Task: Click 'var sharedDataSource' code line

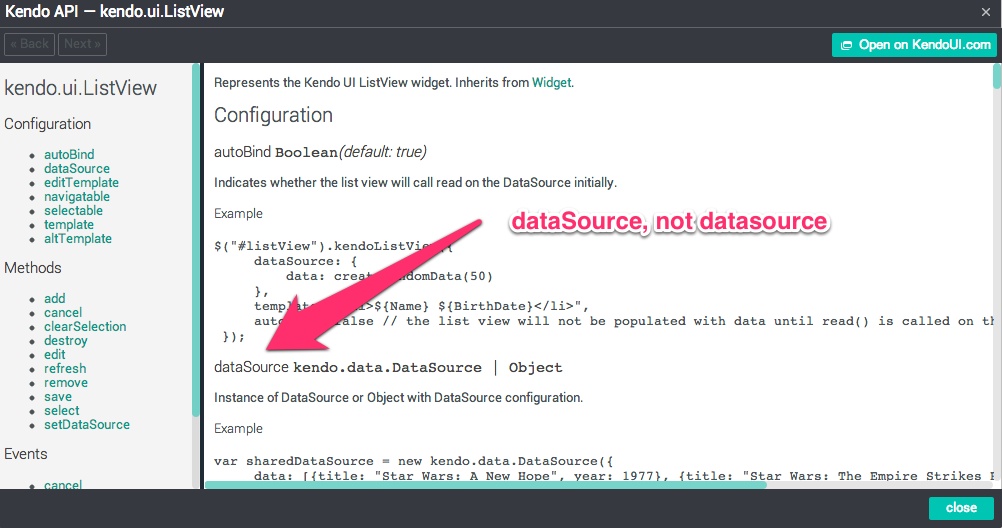Action: [413, 461]
